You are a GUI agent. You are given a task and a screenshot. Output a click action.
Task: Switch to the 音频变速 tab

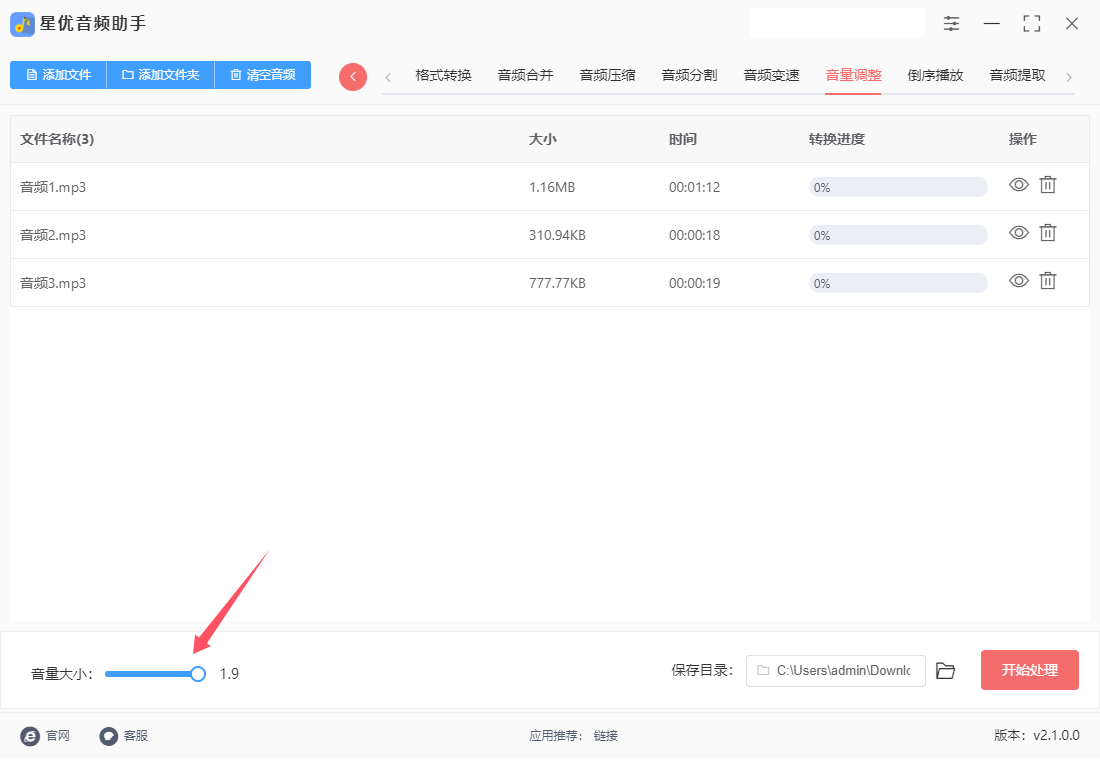772,75
